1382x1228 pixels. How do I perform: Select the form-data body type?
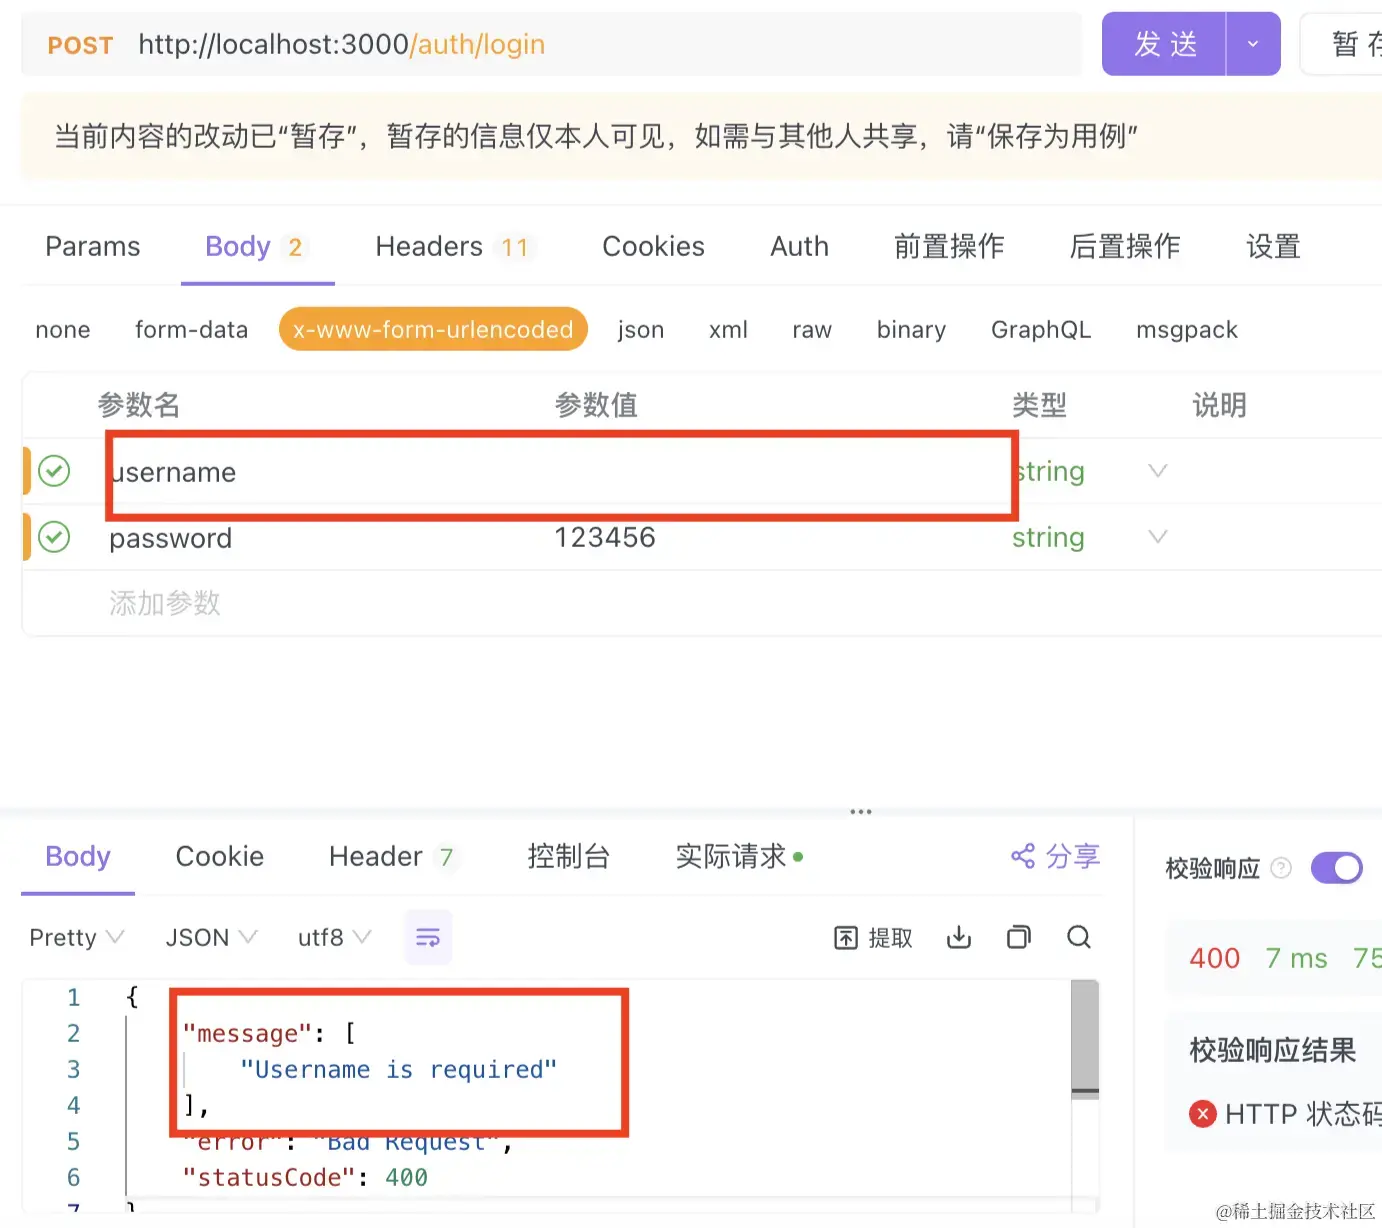[191, 329]
